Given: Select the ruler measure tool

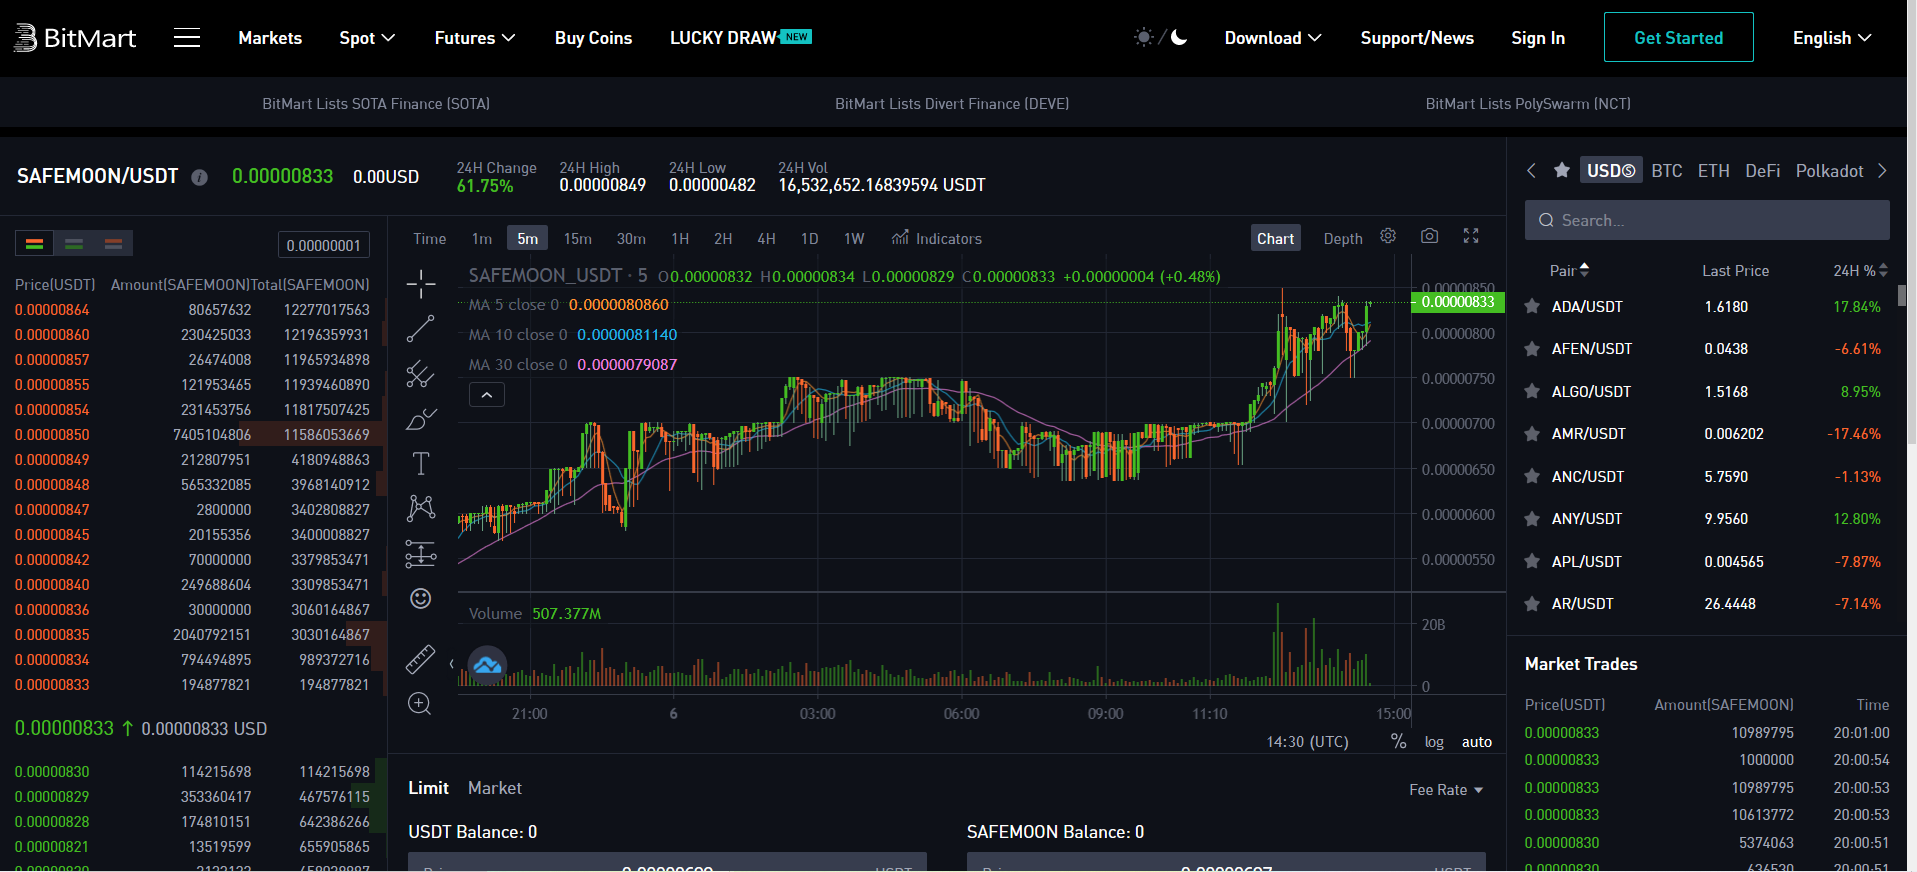Looking at the screenshot, I should tap(421, 659).
